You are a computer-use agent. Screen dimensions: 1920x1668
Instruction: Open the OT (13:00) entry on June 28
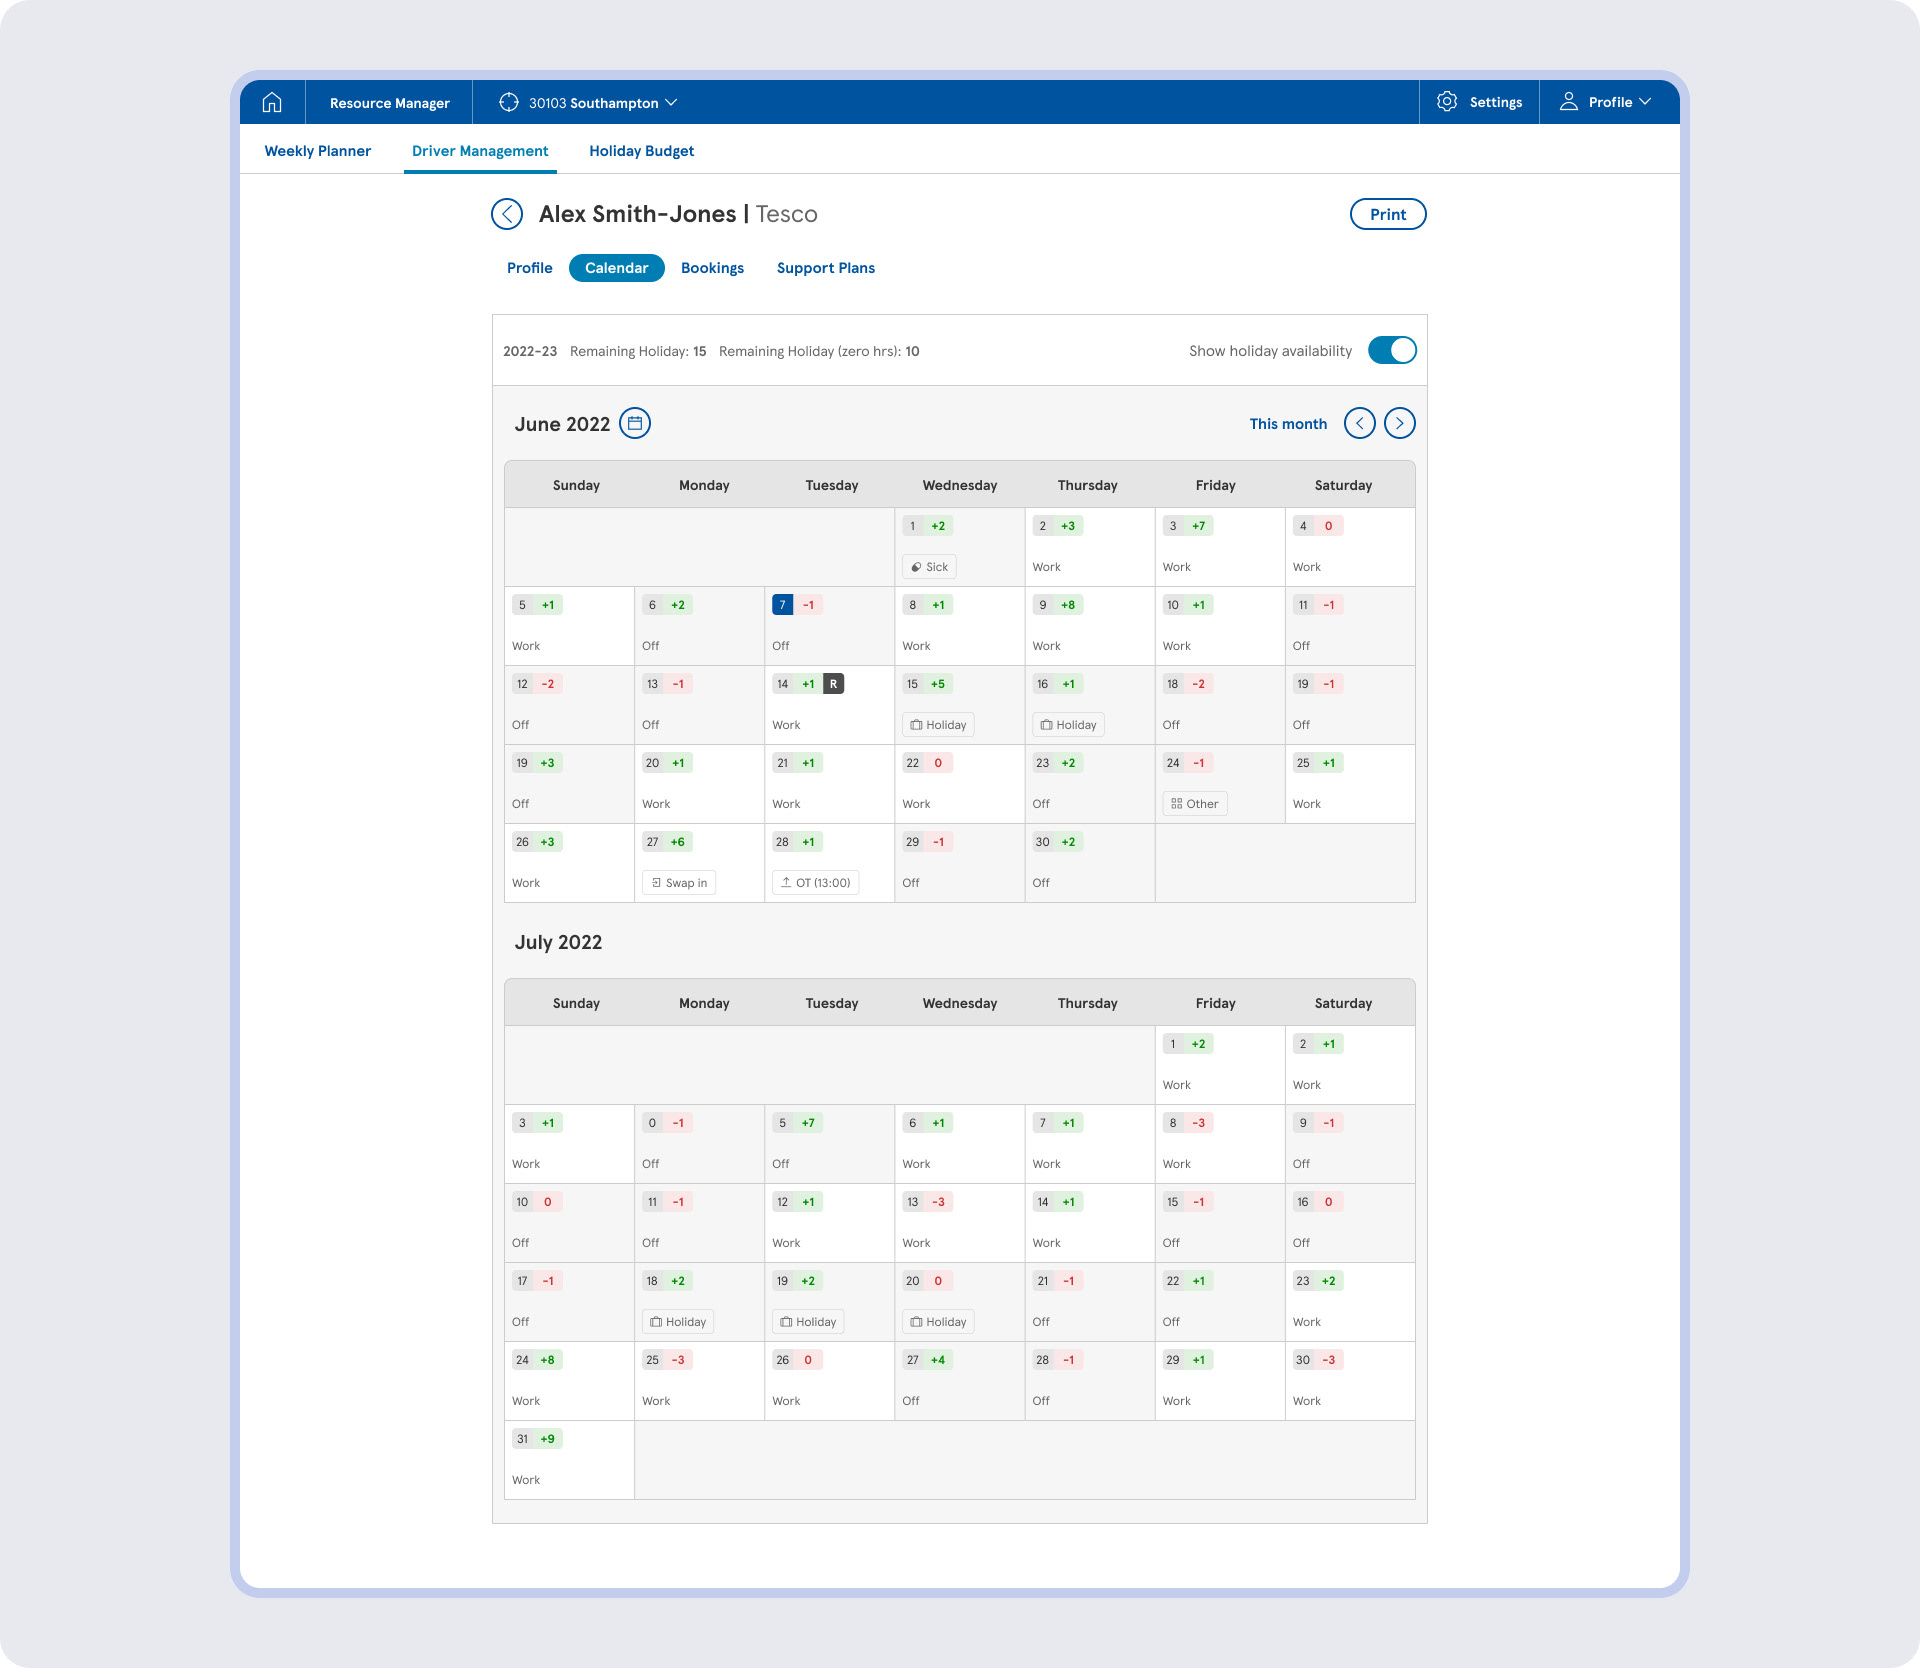(x=815, y=883)
